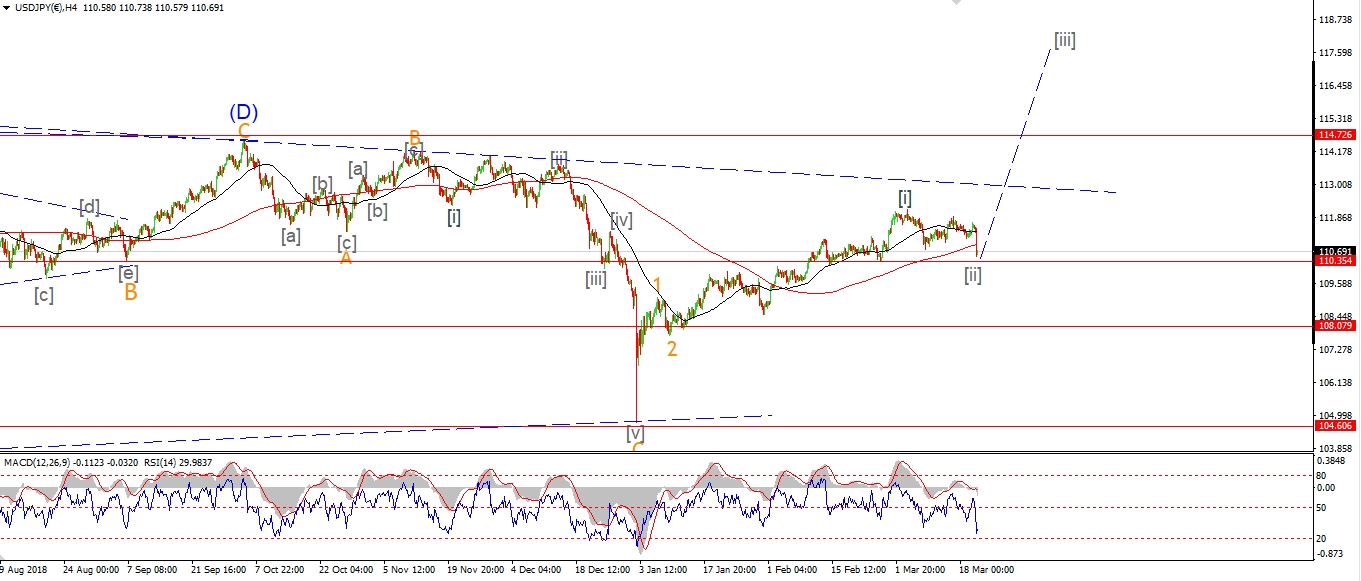The width and height of the screenshot is (1361, 581).
Task: Select the orange wave 2 label
Action: [x=672, y=349]
